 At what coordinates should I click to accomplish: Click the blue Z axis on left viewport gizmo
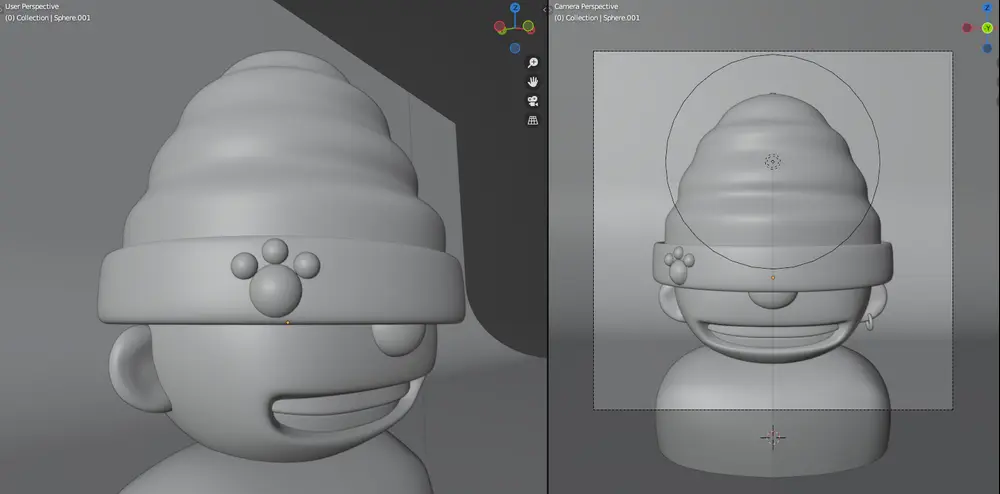click(x=515, y=7)
